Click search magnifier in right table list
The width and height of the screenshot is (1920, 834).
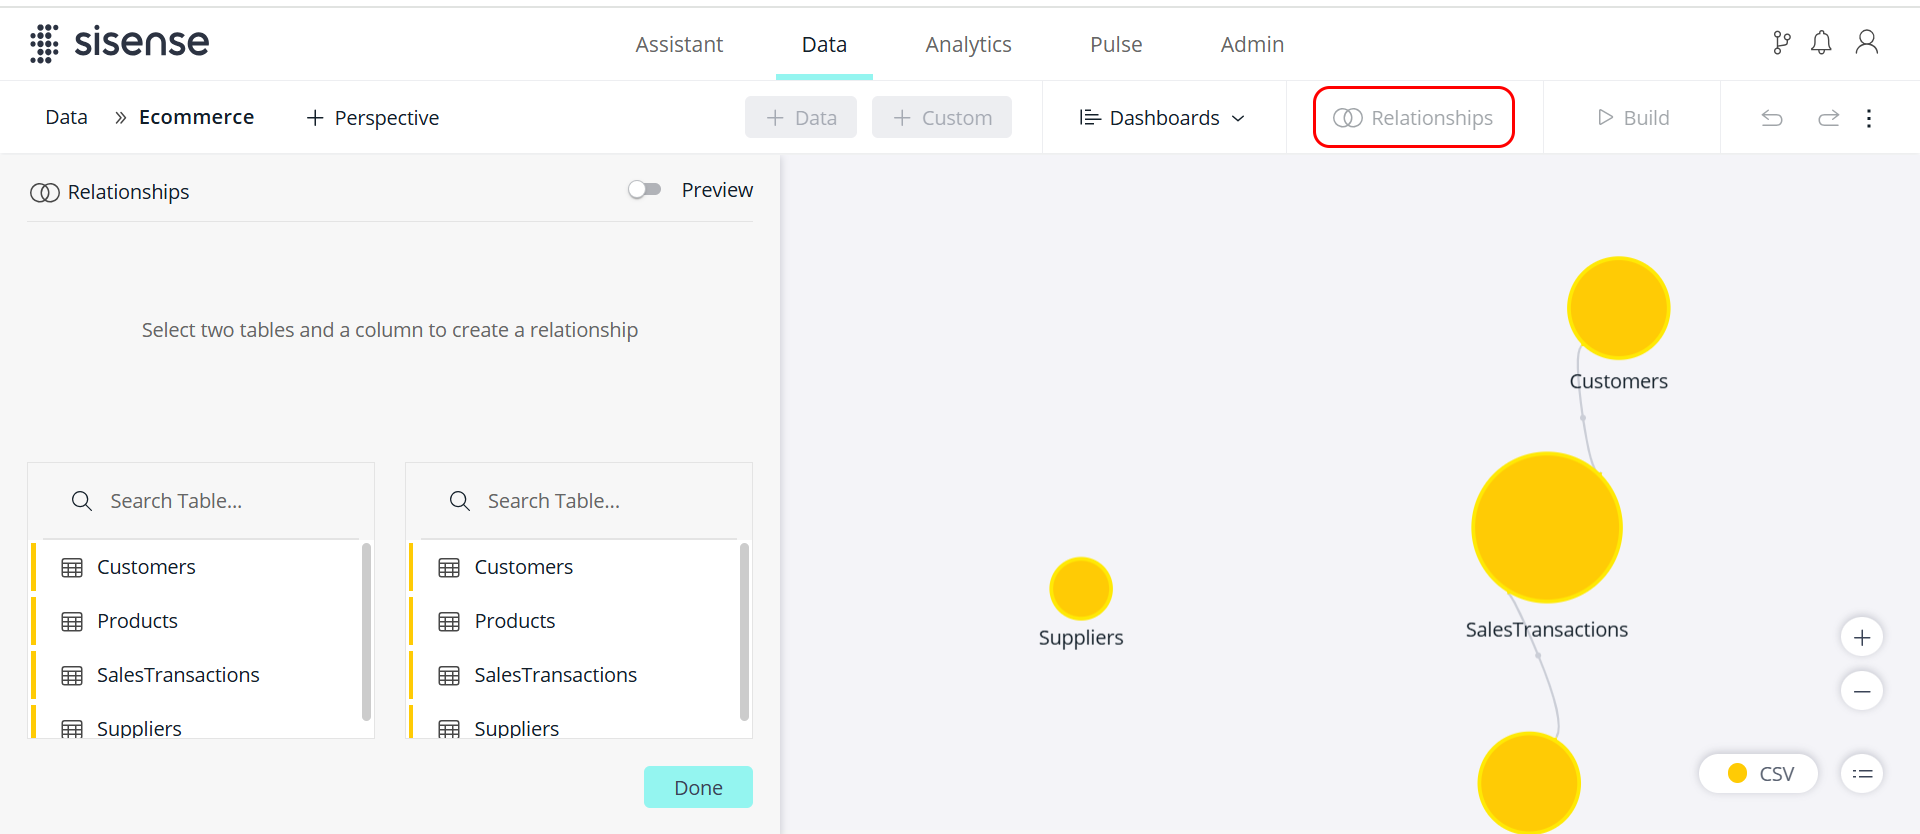459,501
